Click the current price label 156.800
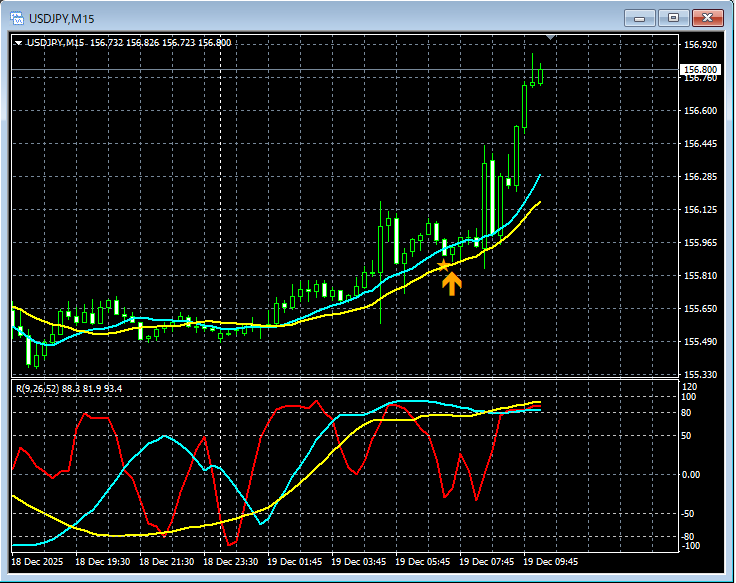The image size is (736, 583). [700, 70]
